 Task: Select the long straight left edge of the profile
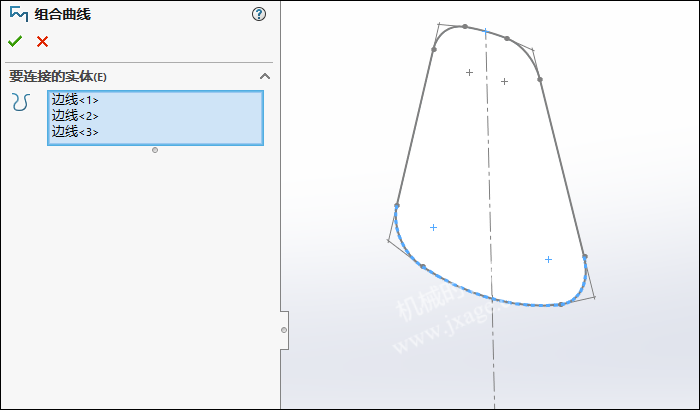(x=415, y=127)
